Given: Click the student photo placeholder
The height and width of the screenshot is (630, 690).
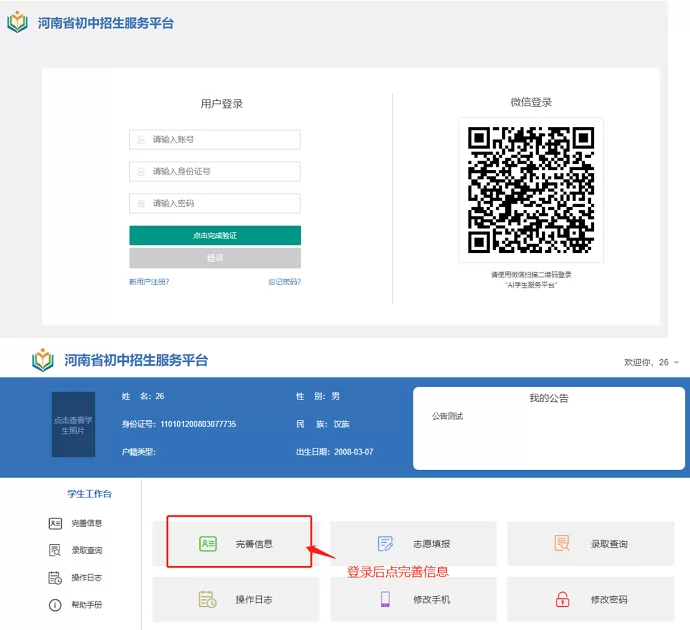Looking at the screenshot, I should (73, 425).
